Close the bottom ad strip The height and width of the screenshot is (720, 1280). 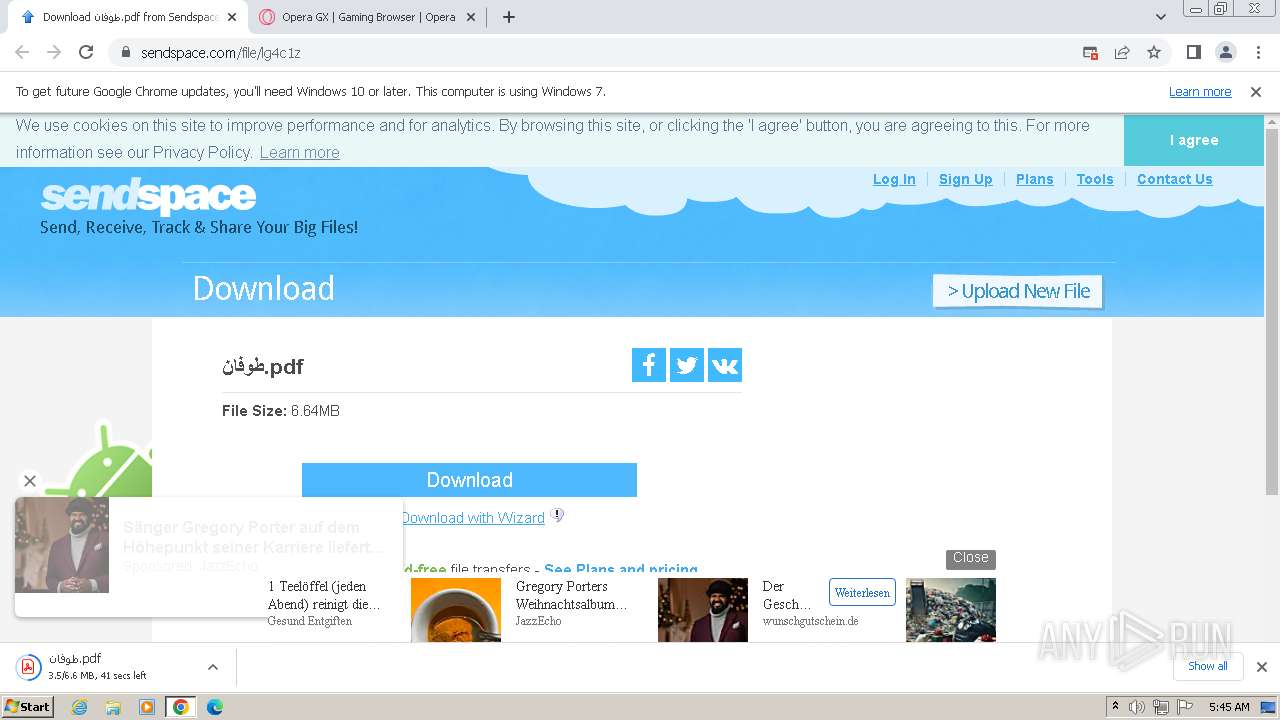[970, 558]
